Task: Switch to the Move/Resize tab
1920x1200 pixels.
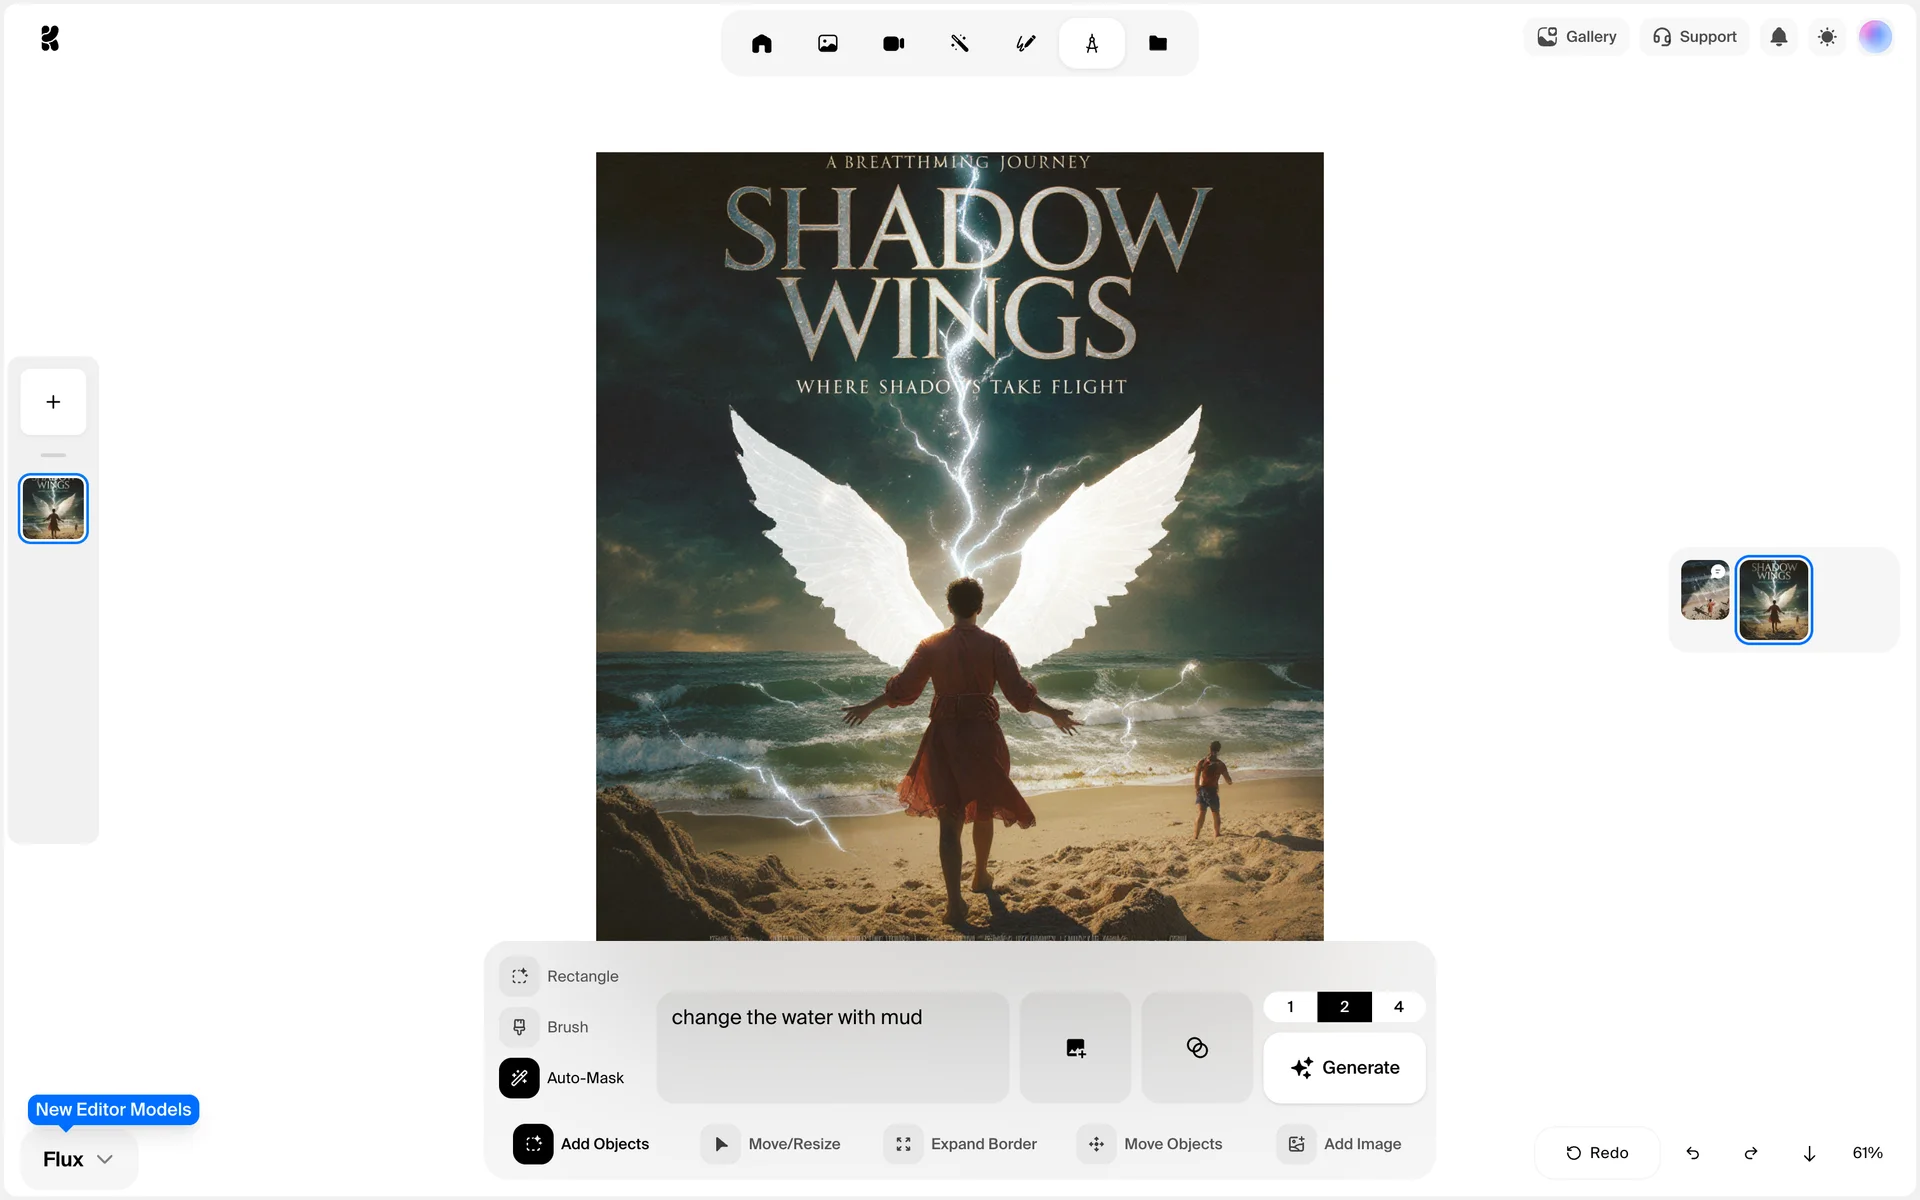Action: click(x=772, y=1144)
